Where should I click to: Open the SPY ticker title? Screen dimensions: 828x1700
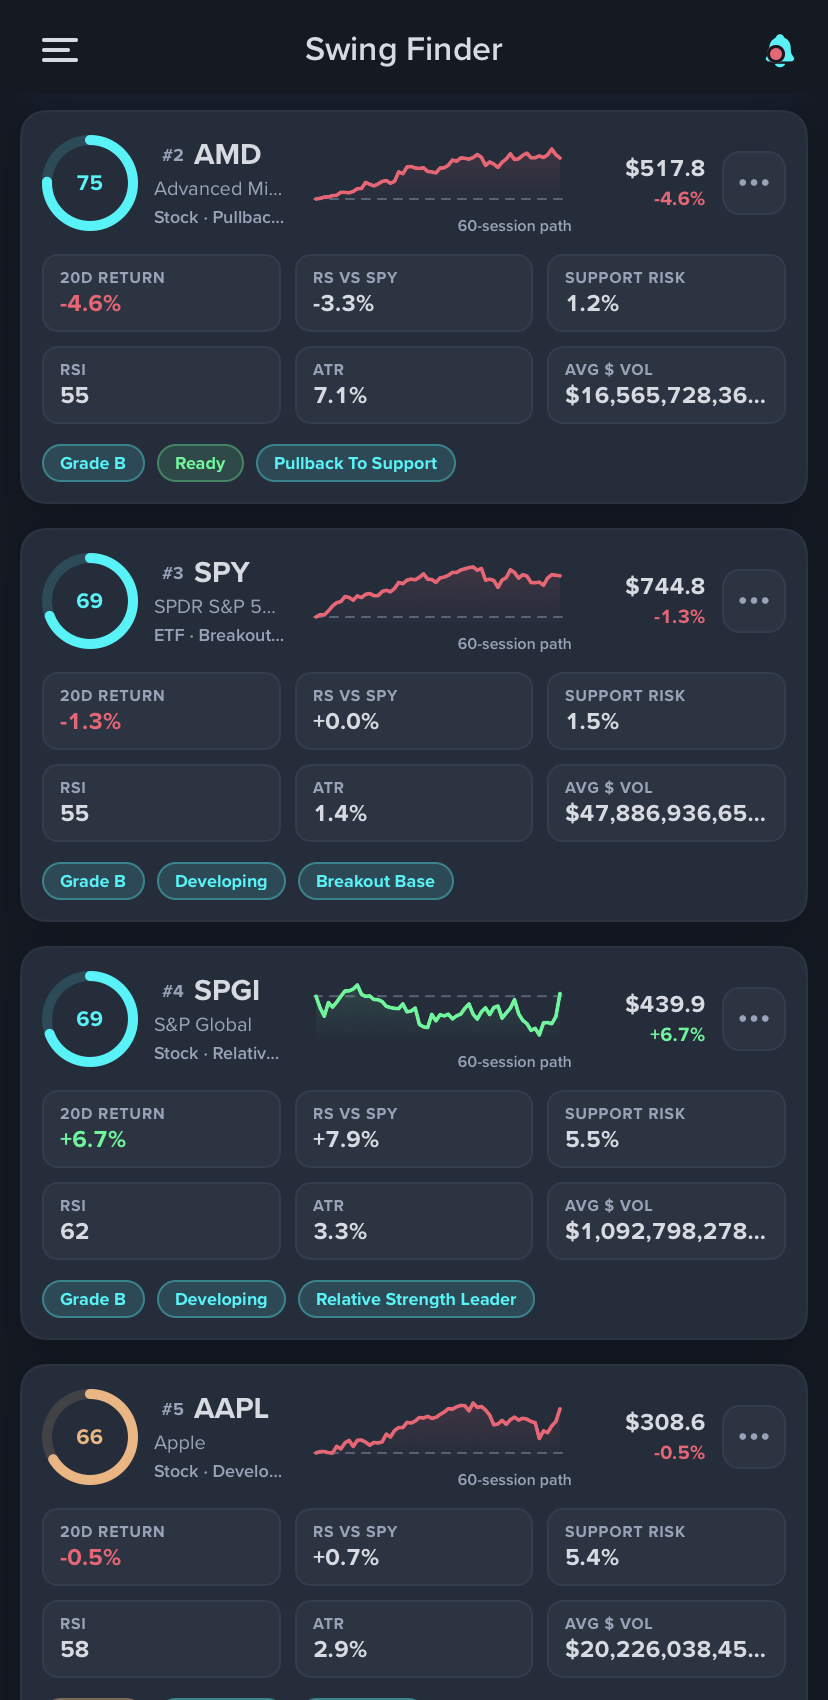click(222, 572)
